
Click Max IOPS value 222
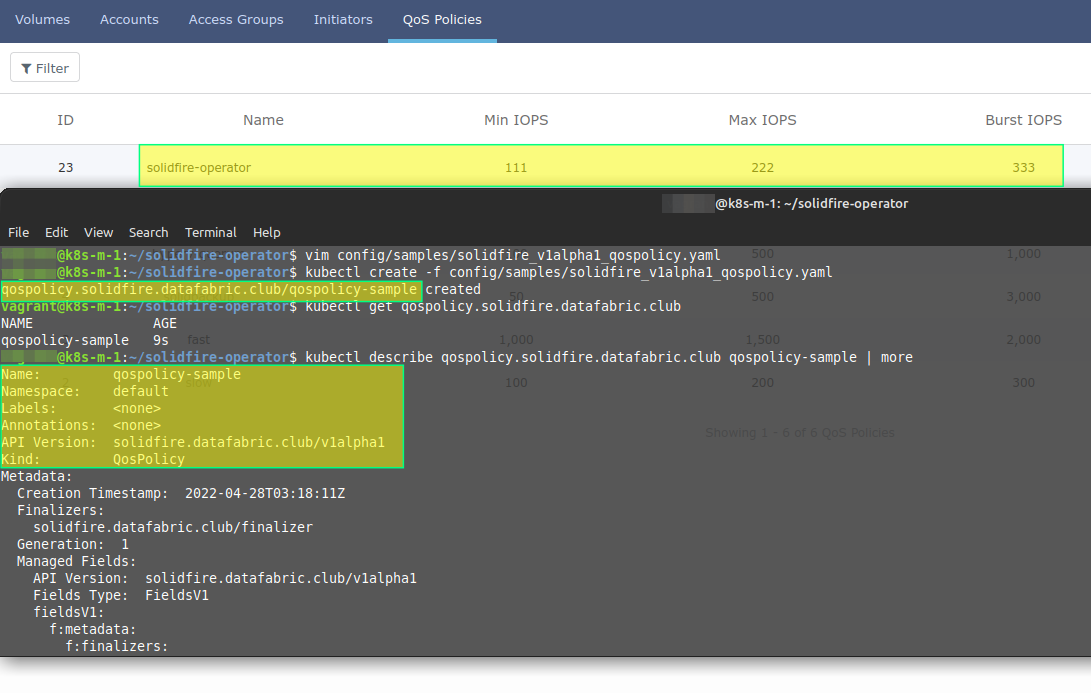click(x=763, y=168)
